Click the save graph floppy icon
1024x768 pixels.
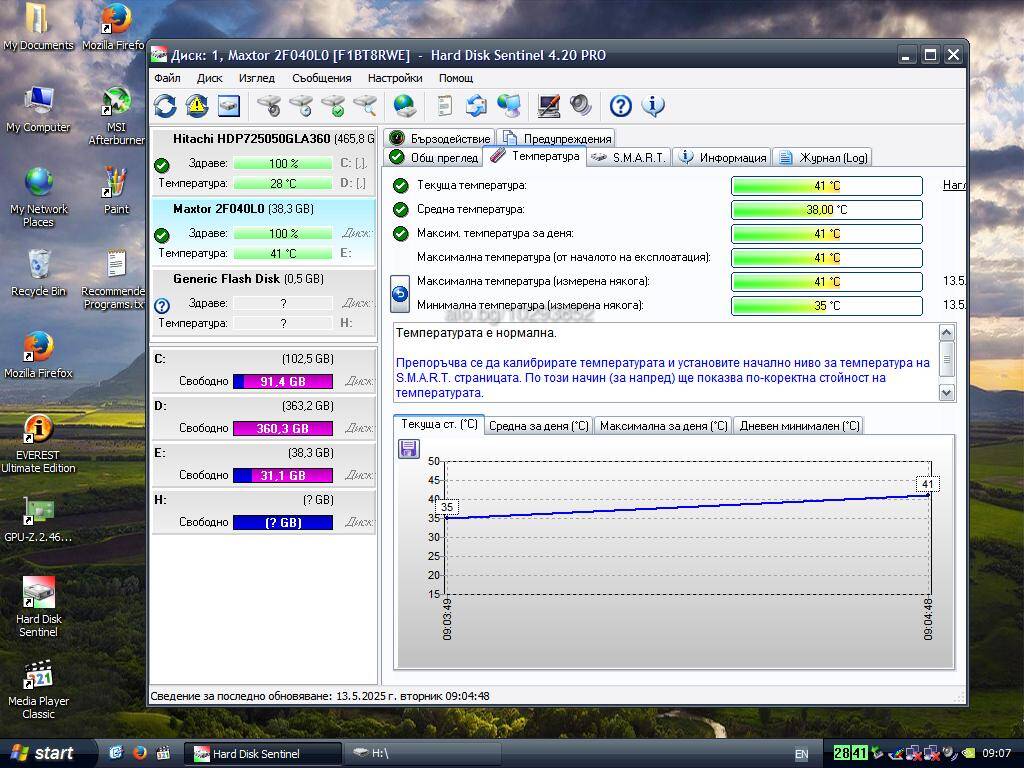[409, 449]
